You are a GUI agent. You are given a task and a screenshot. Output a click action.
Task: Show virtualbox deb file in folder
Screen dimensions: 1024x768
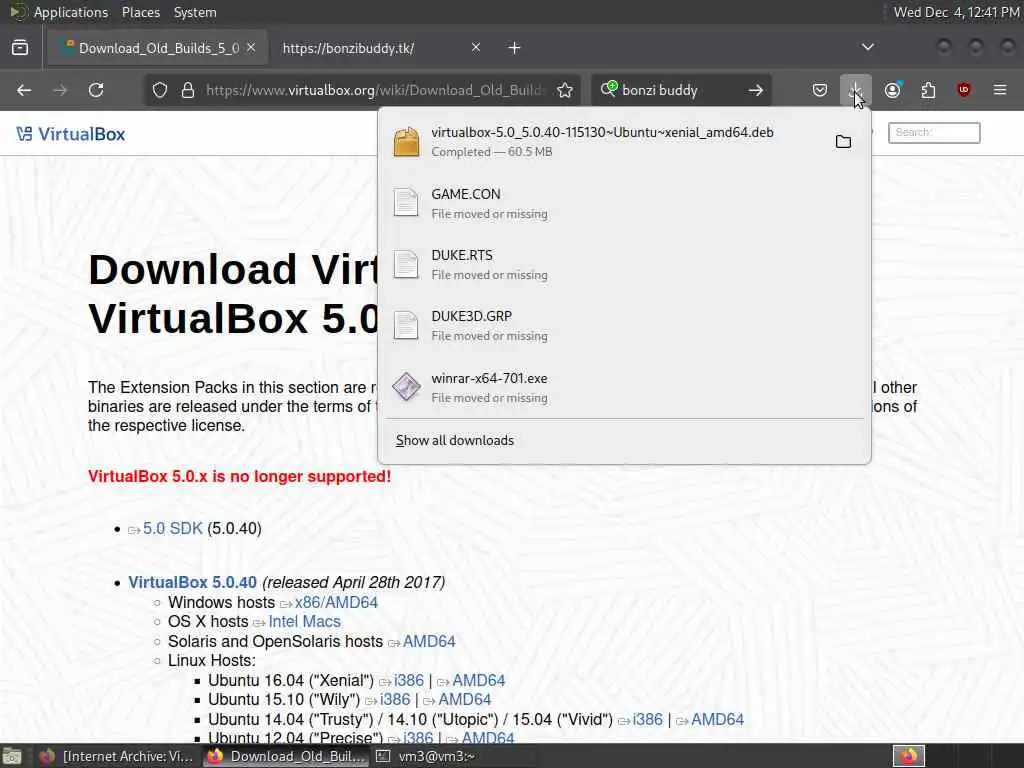point(843,142)
